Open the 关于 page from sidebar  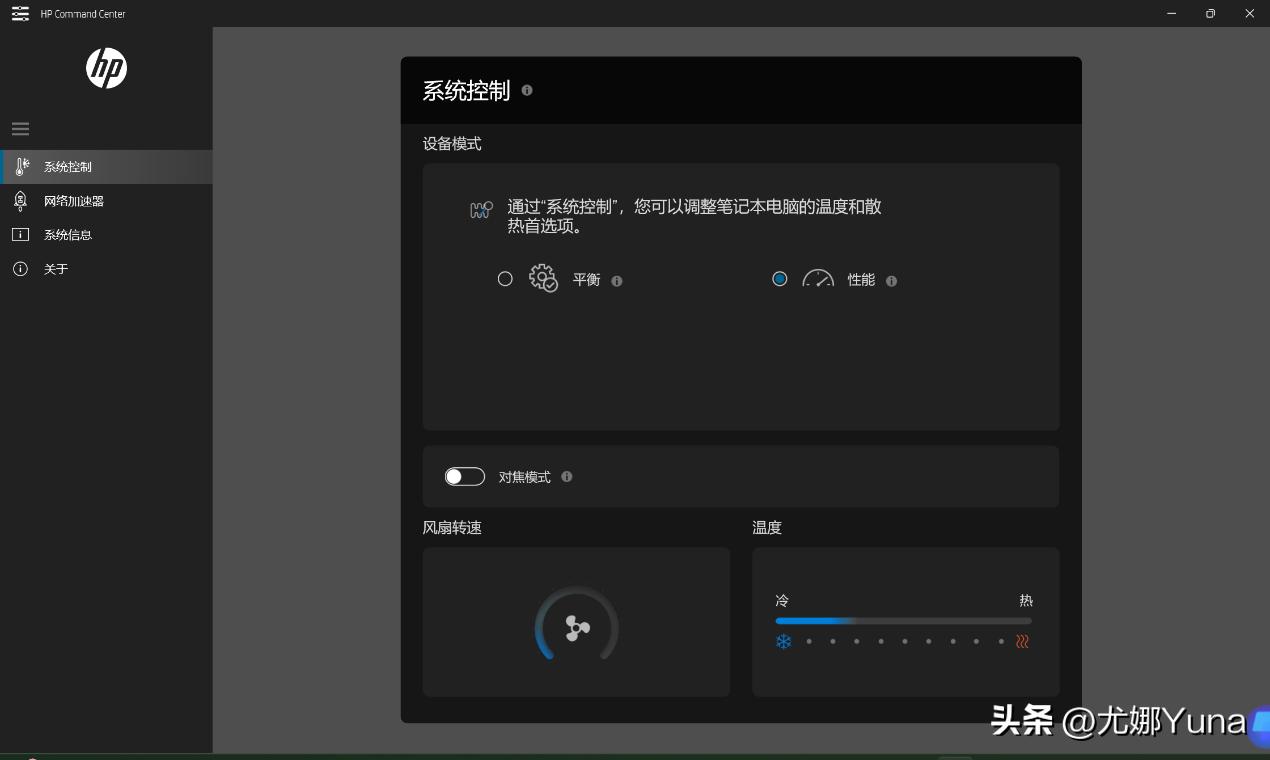pyautogui.click(x=58, y=268)
